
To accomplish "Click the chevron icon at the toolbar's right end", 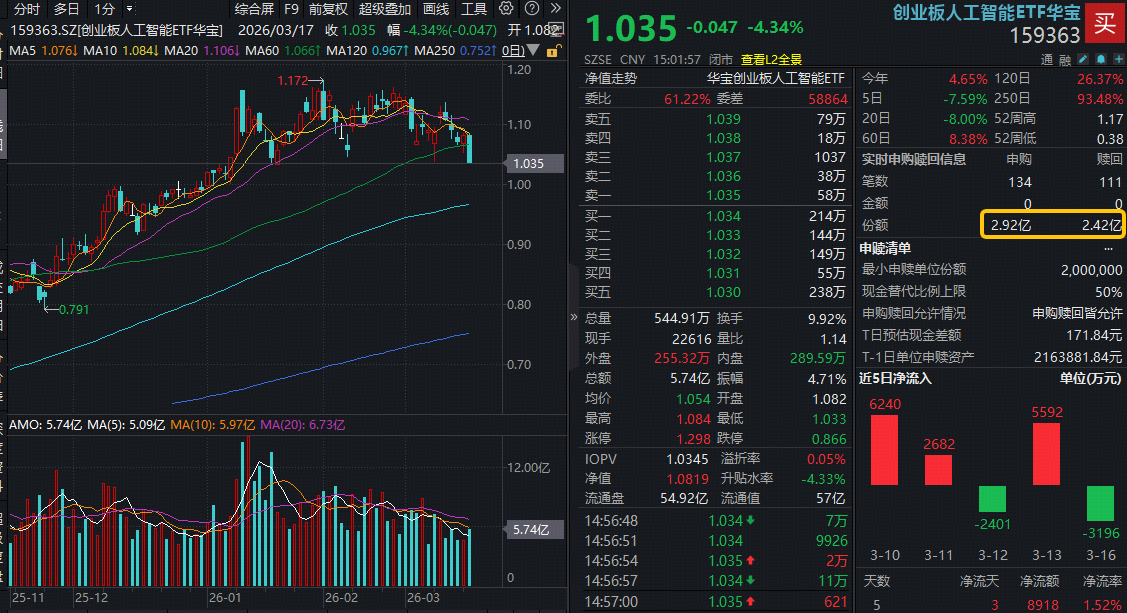I will click(556, 9).
